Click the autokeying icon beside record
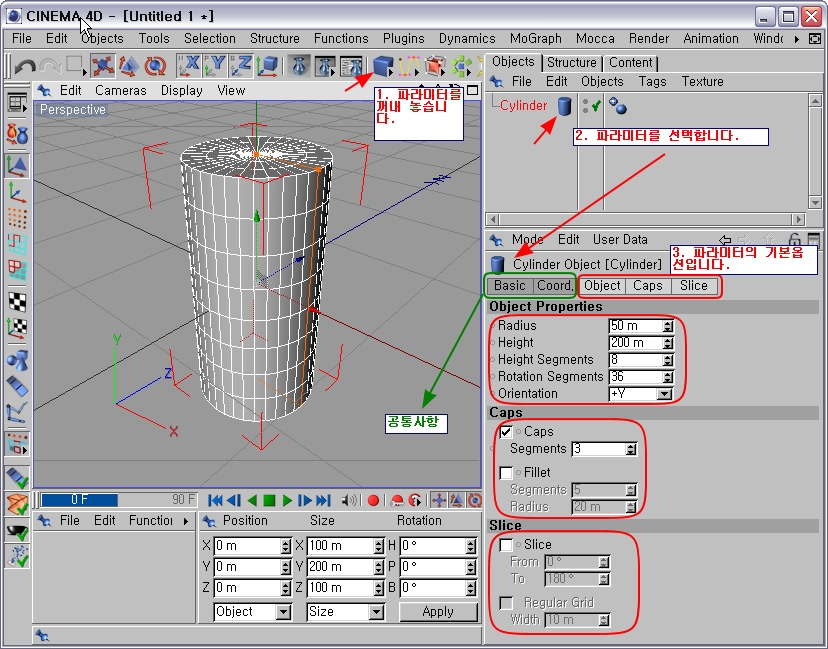This screenshot has width=828, height=649. pos(397,500)
